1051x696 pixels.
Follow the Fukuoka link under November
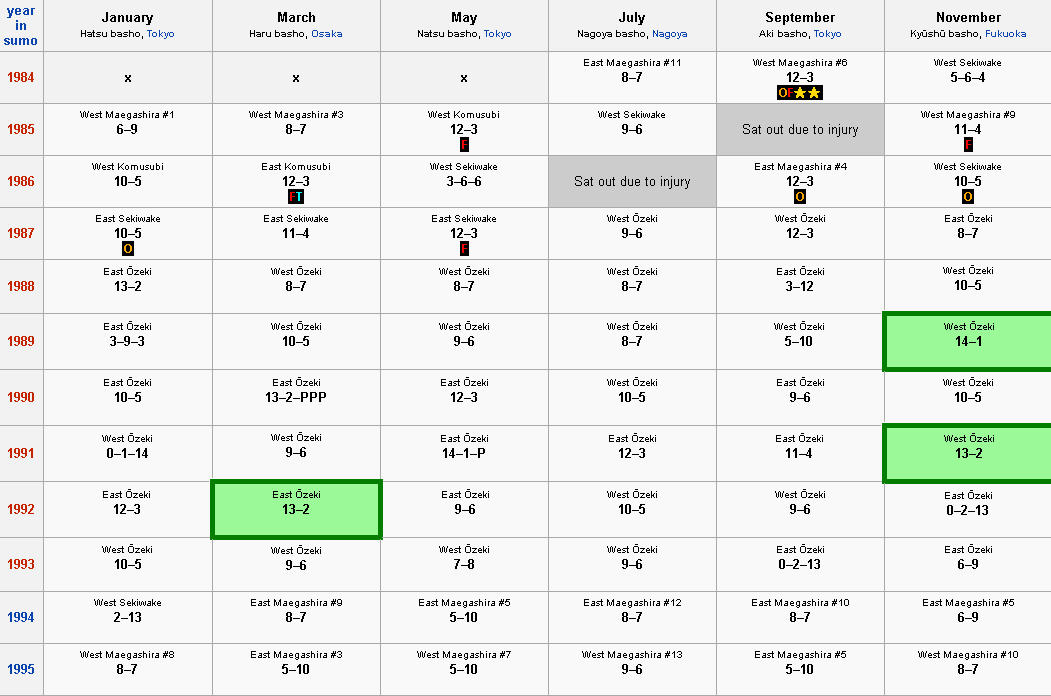(1005, 34)
